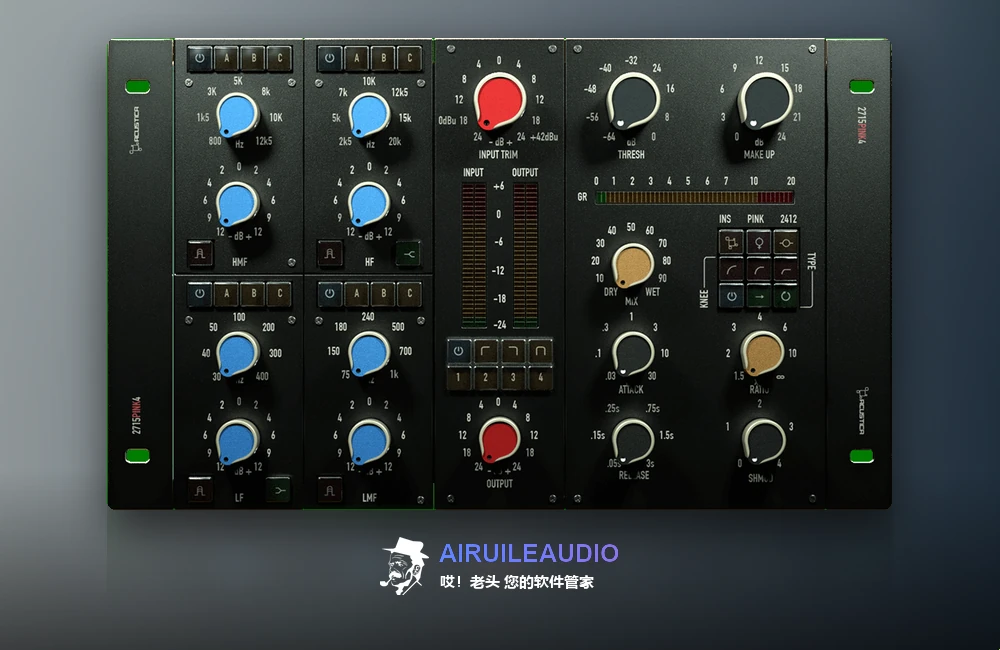
Task: Click the red OUTPUT knob
Action: (x=499, y=439)
